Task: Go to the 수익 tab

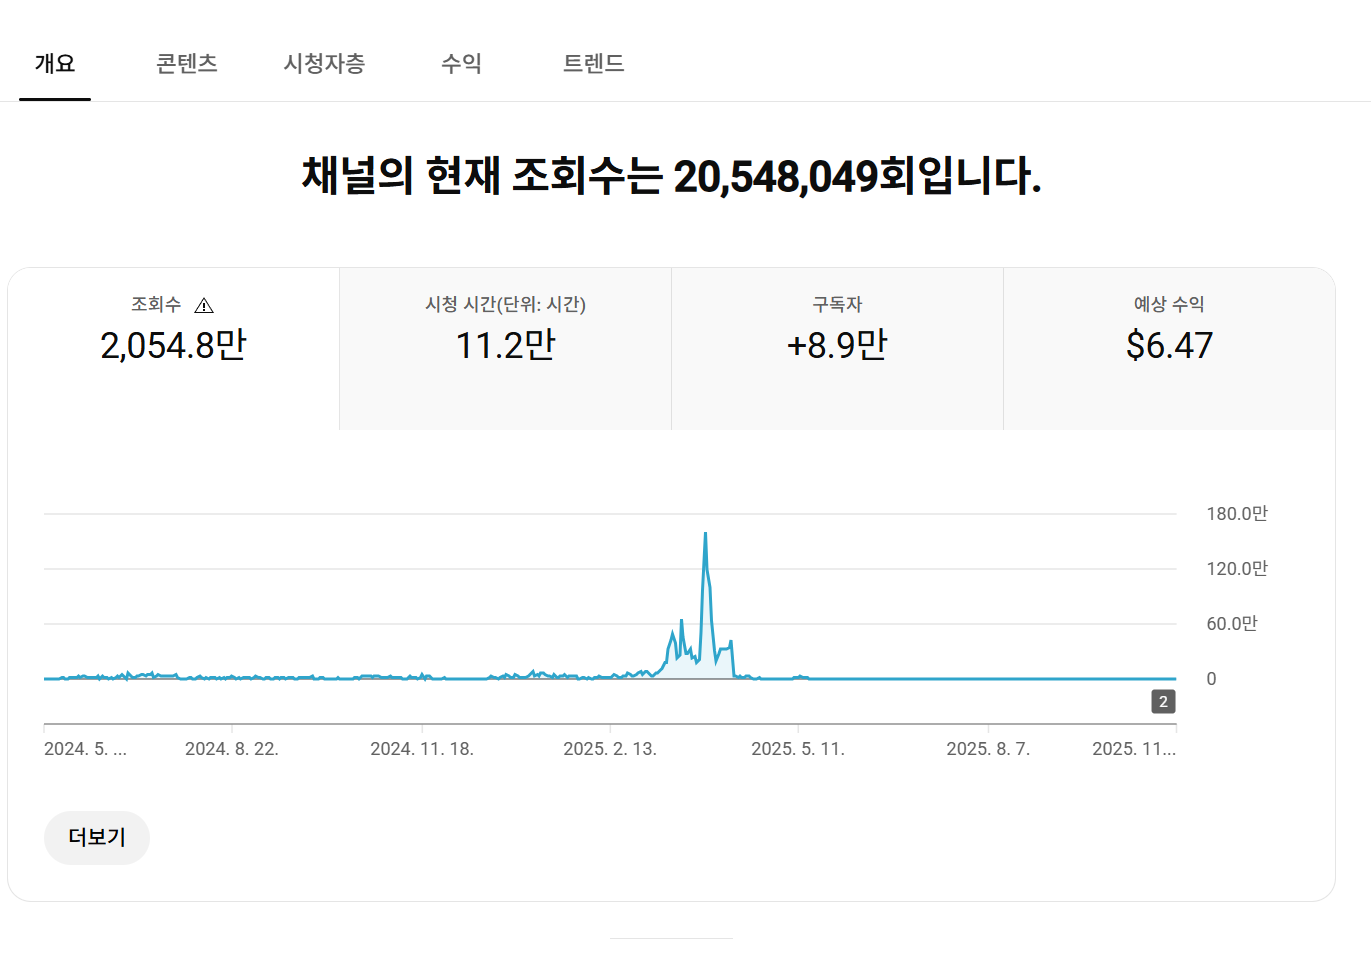Action: 461,64
